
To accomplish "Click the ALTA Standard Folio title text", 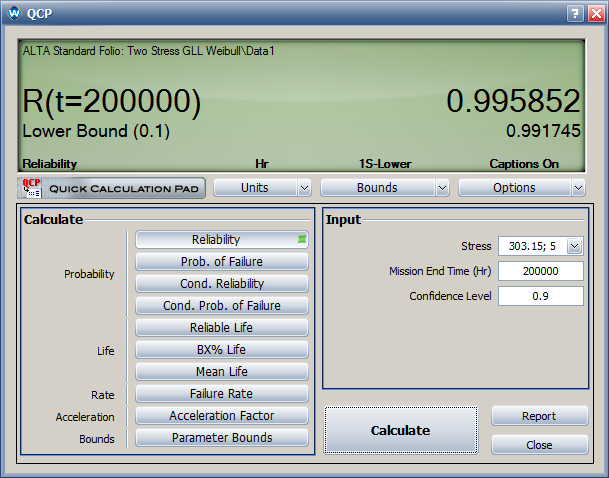I will click(149, 51).
